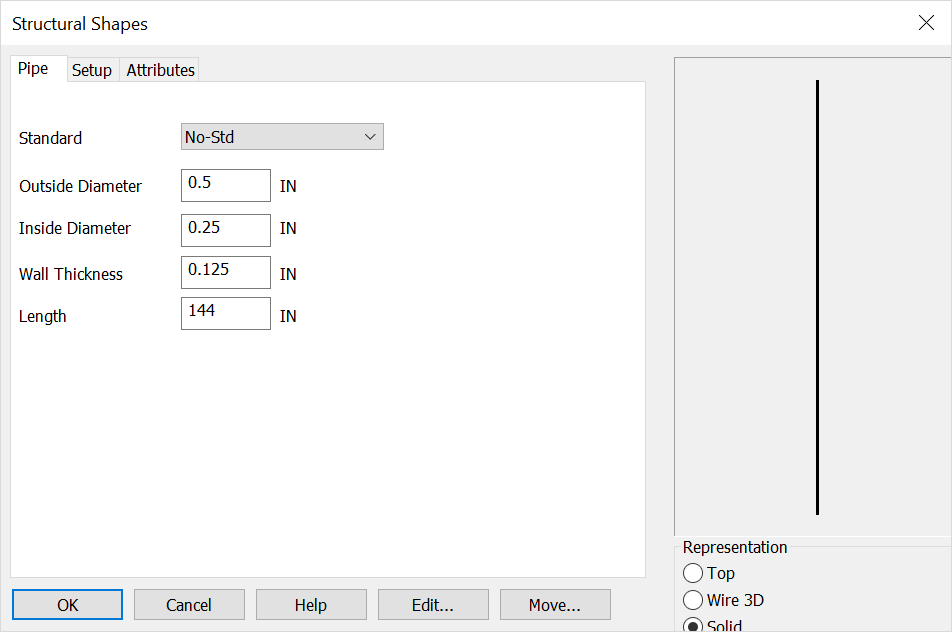The image size is (952, 632).
Task: Close the Structural Shapes window
Action: [x=926, y=22]
